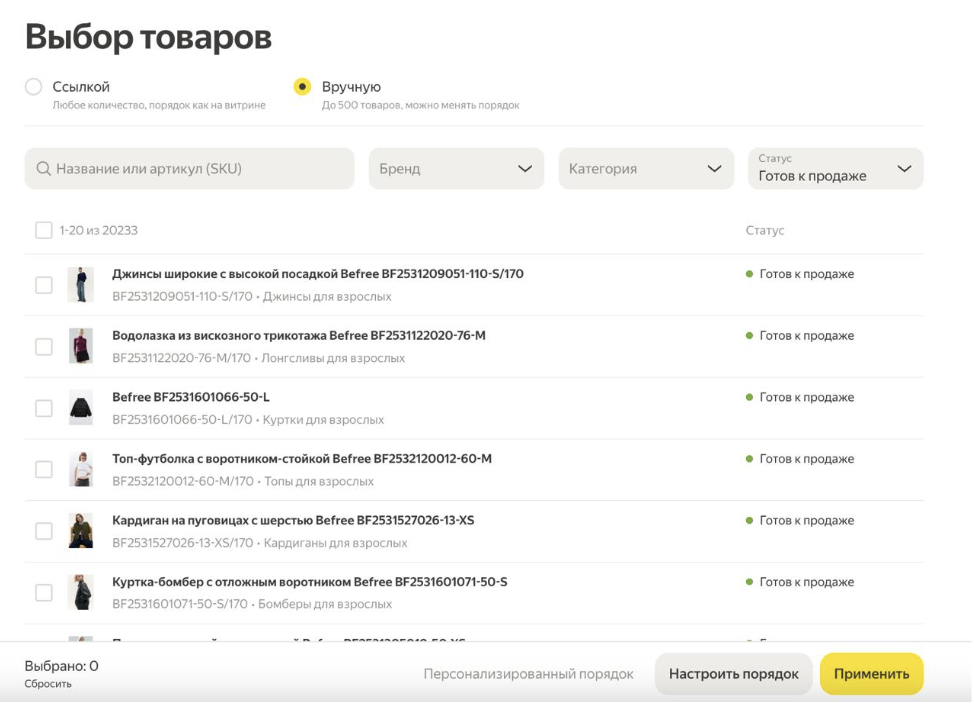
Task: Click SKU line BF2531601071-50-S/170 Бомберы для взрослых
Action: coord(252,604)
